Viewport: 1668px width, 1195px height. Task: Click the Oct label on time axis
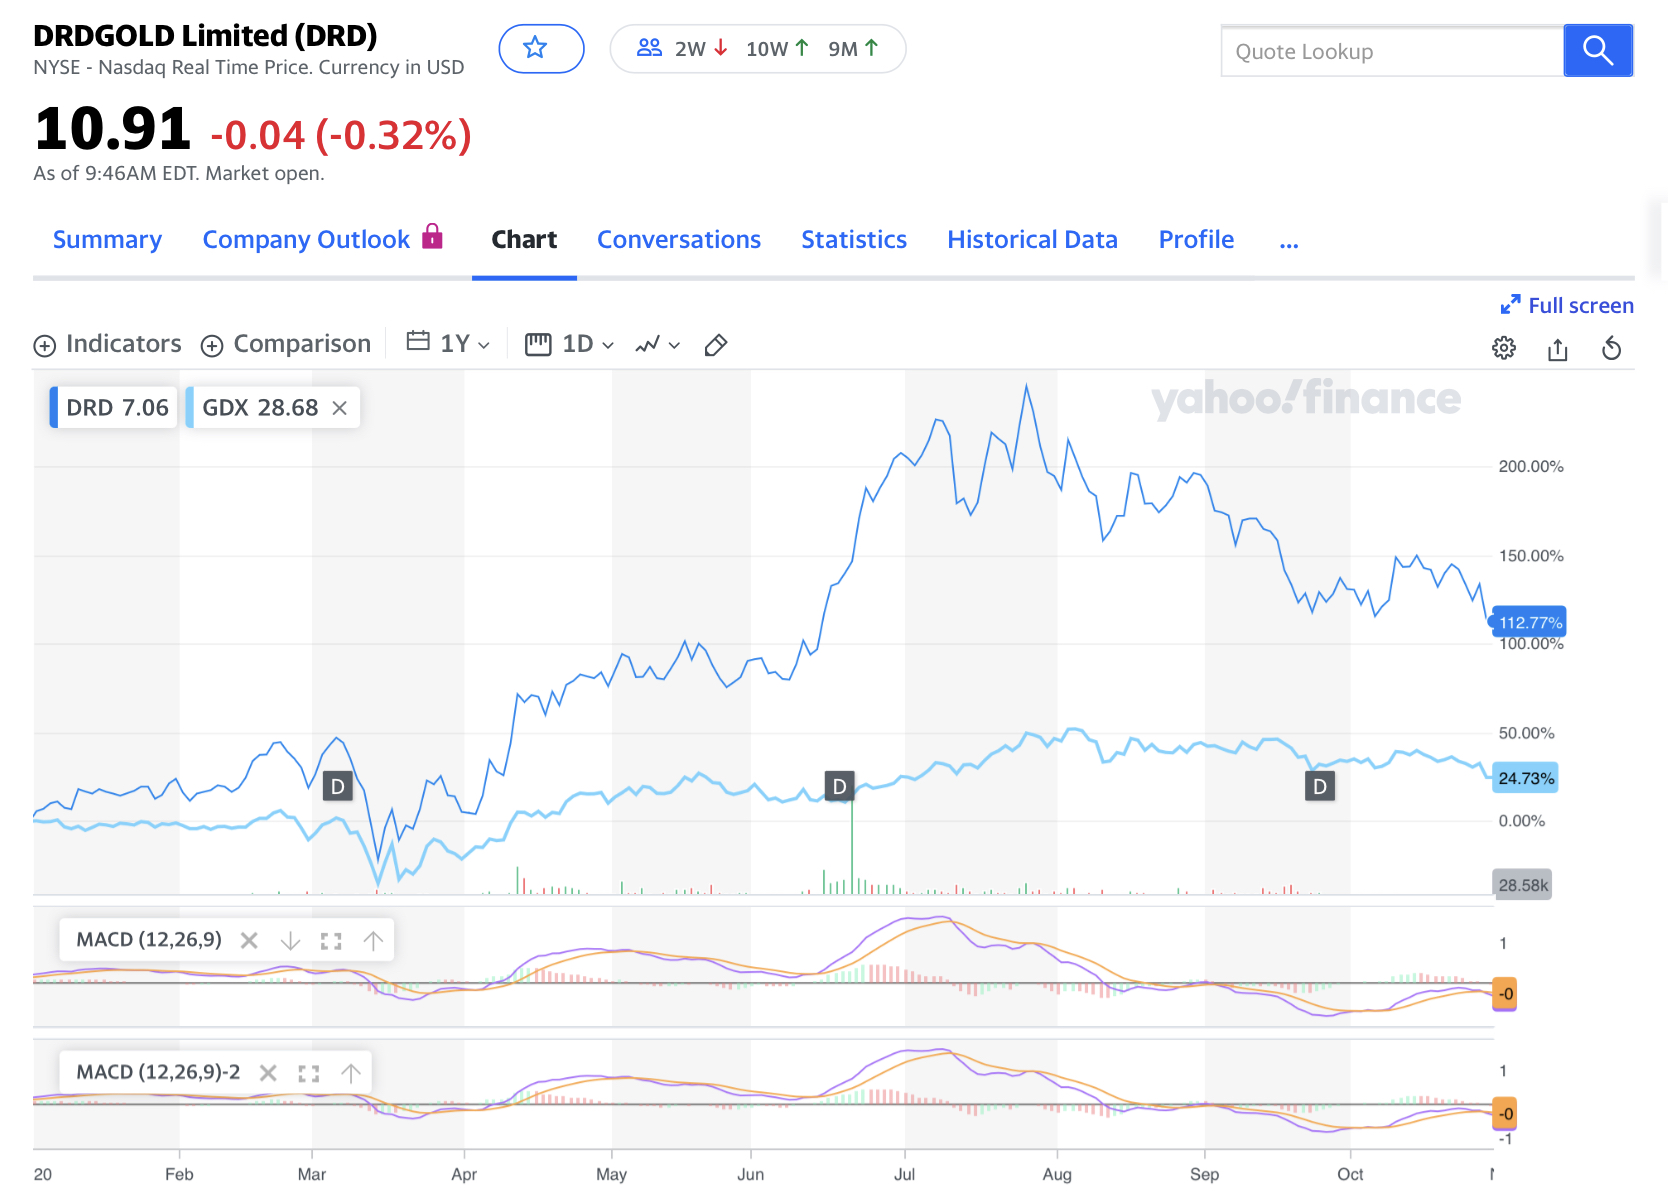1350,1174
